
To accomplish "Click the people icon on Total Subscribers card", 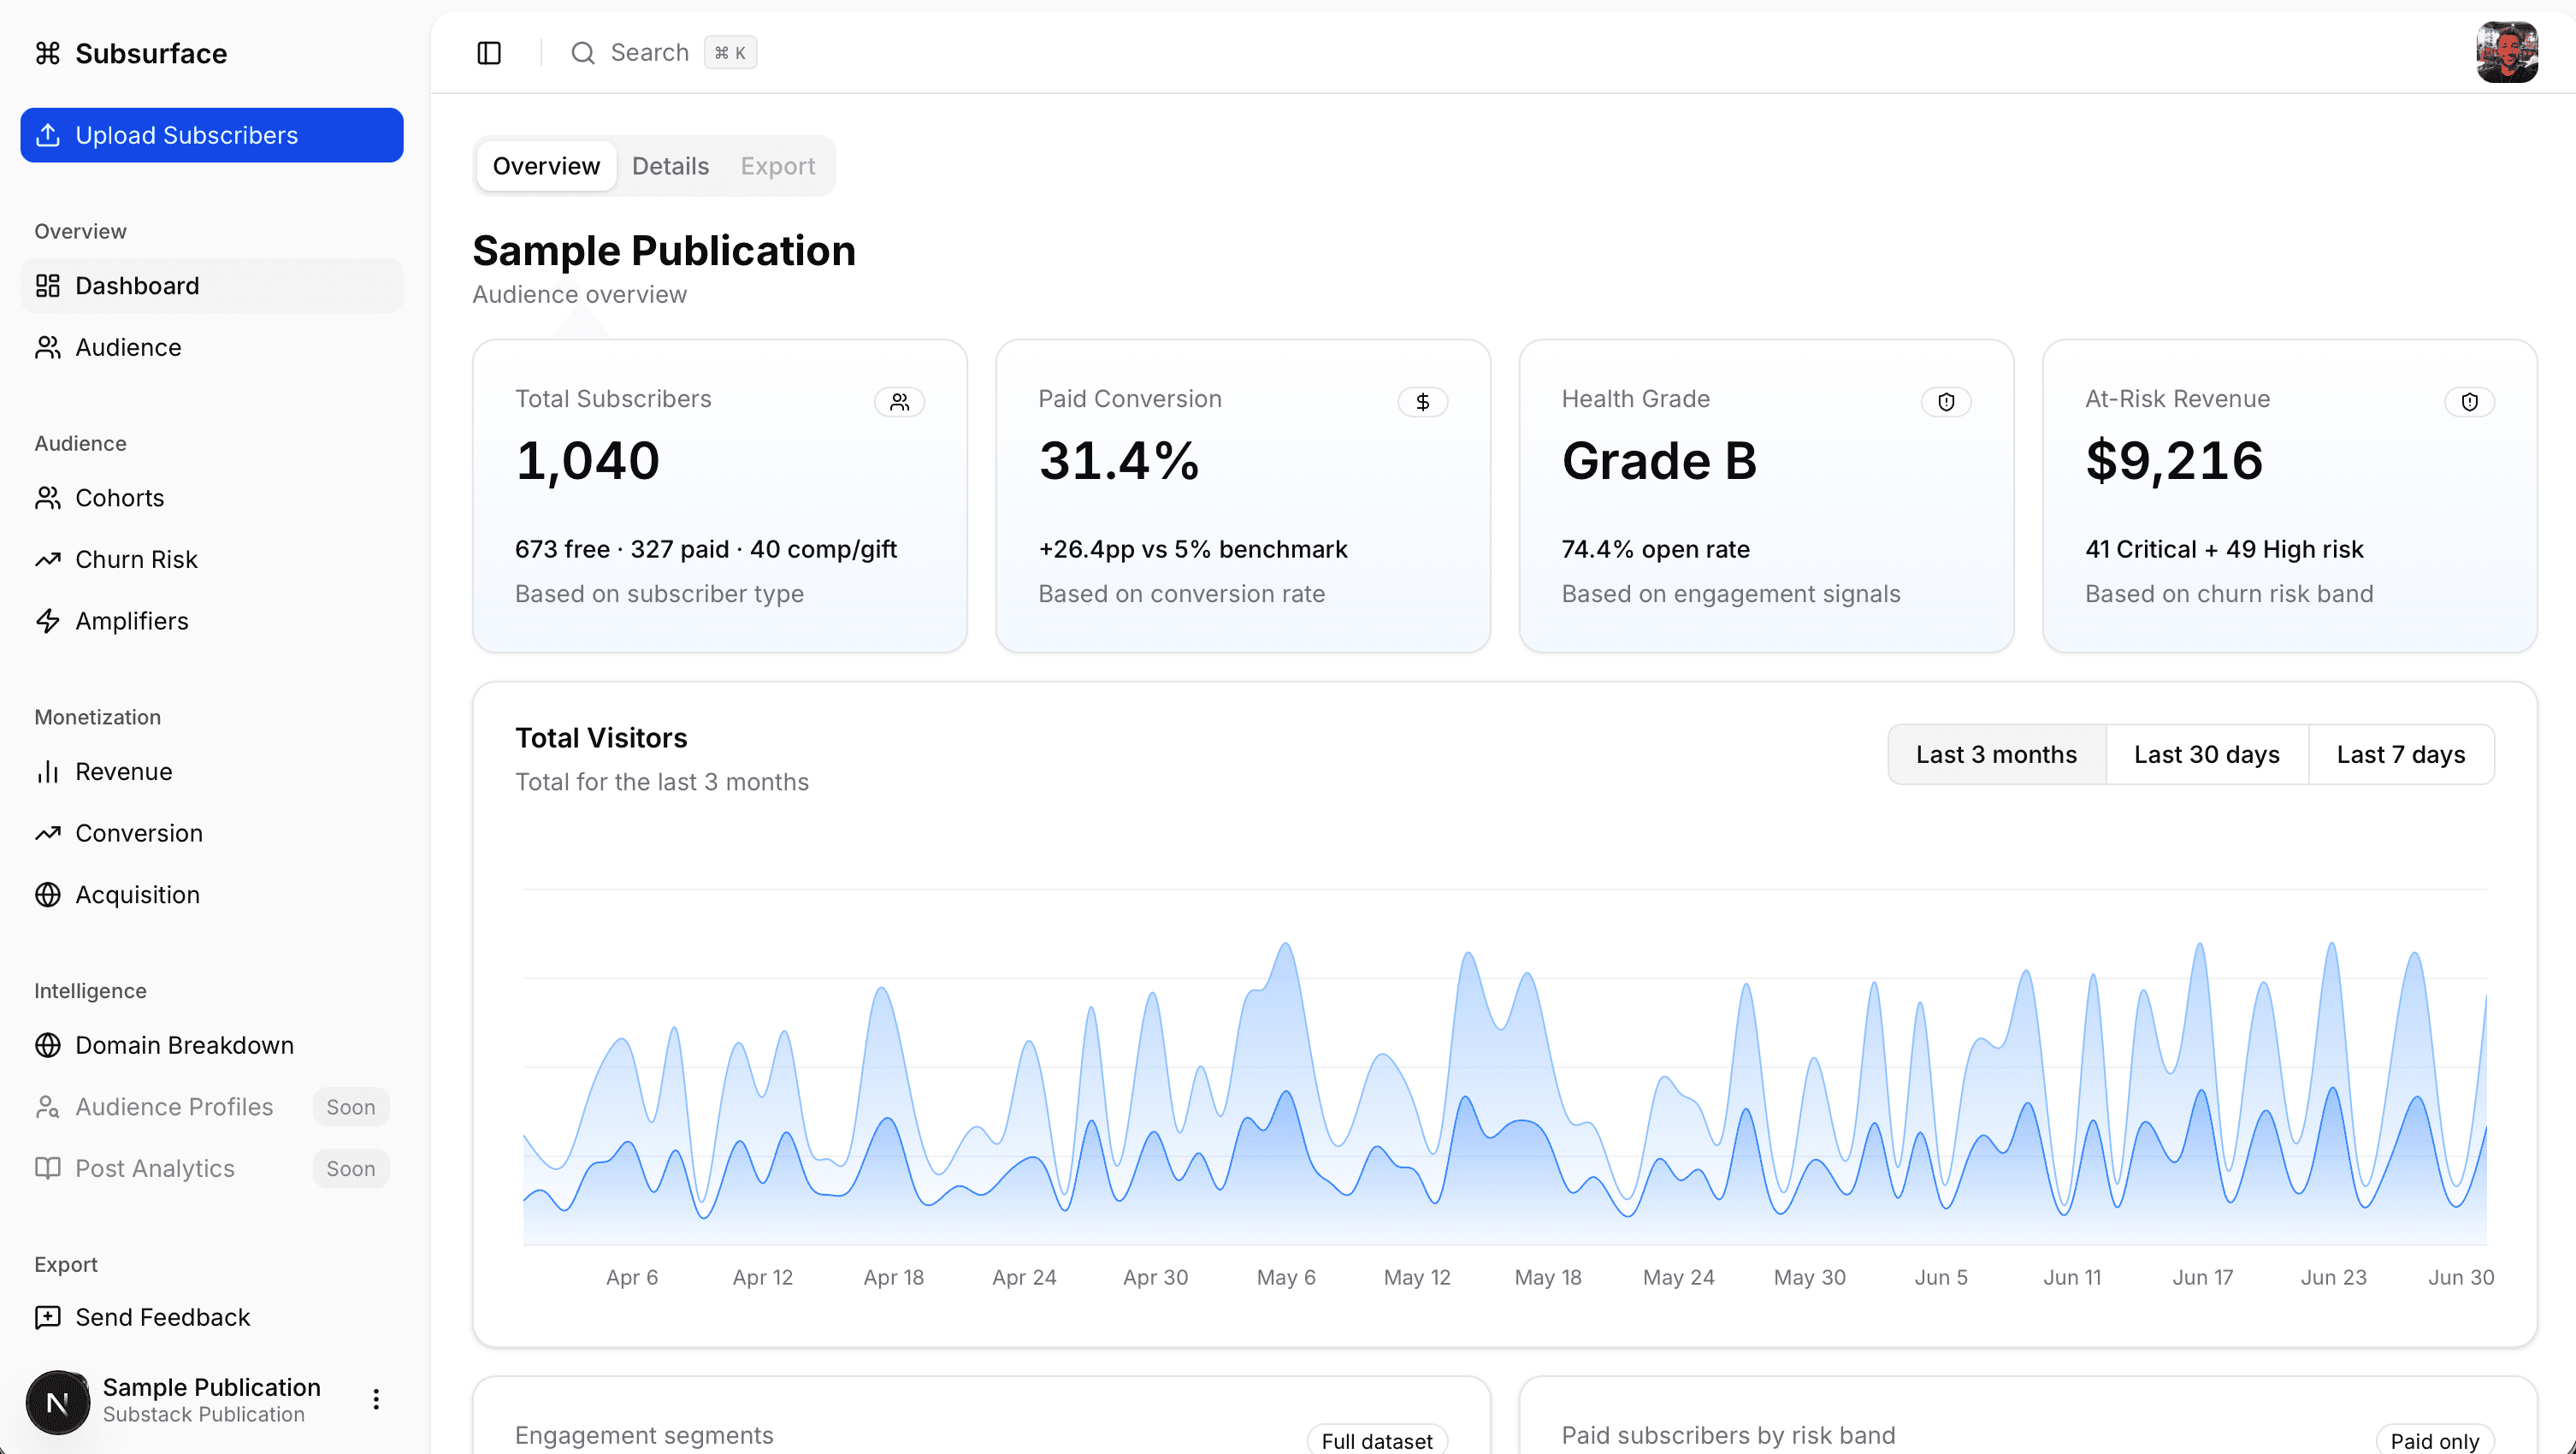I will tap(899, 402).
